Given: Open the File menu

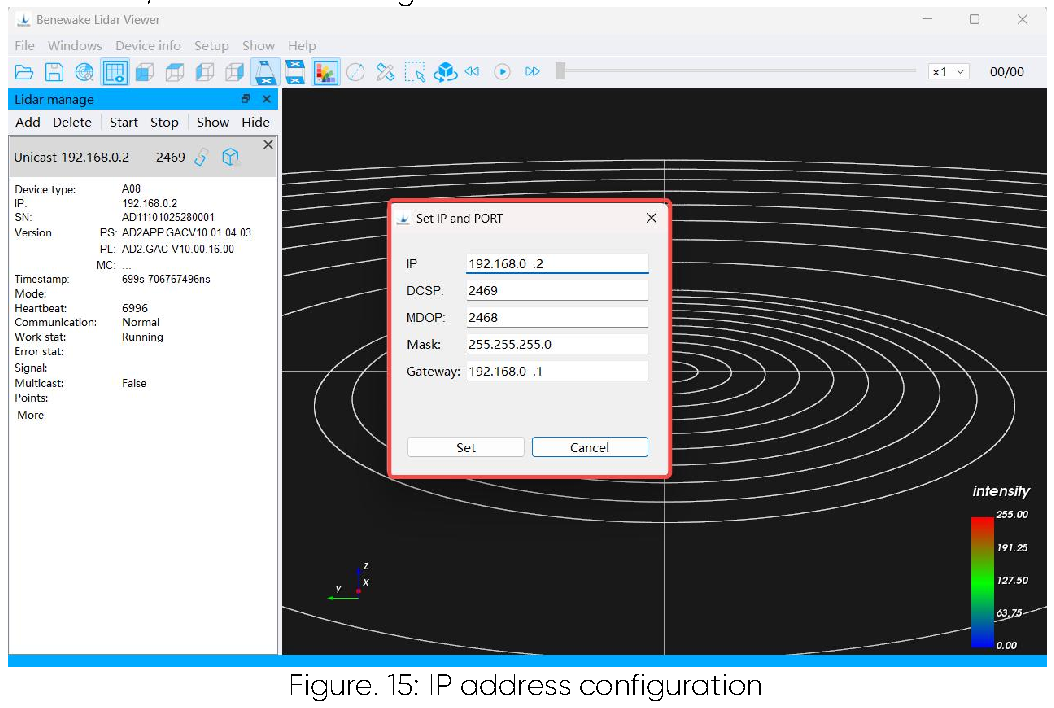Looking at the screenshot, I should [24, 46].
